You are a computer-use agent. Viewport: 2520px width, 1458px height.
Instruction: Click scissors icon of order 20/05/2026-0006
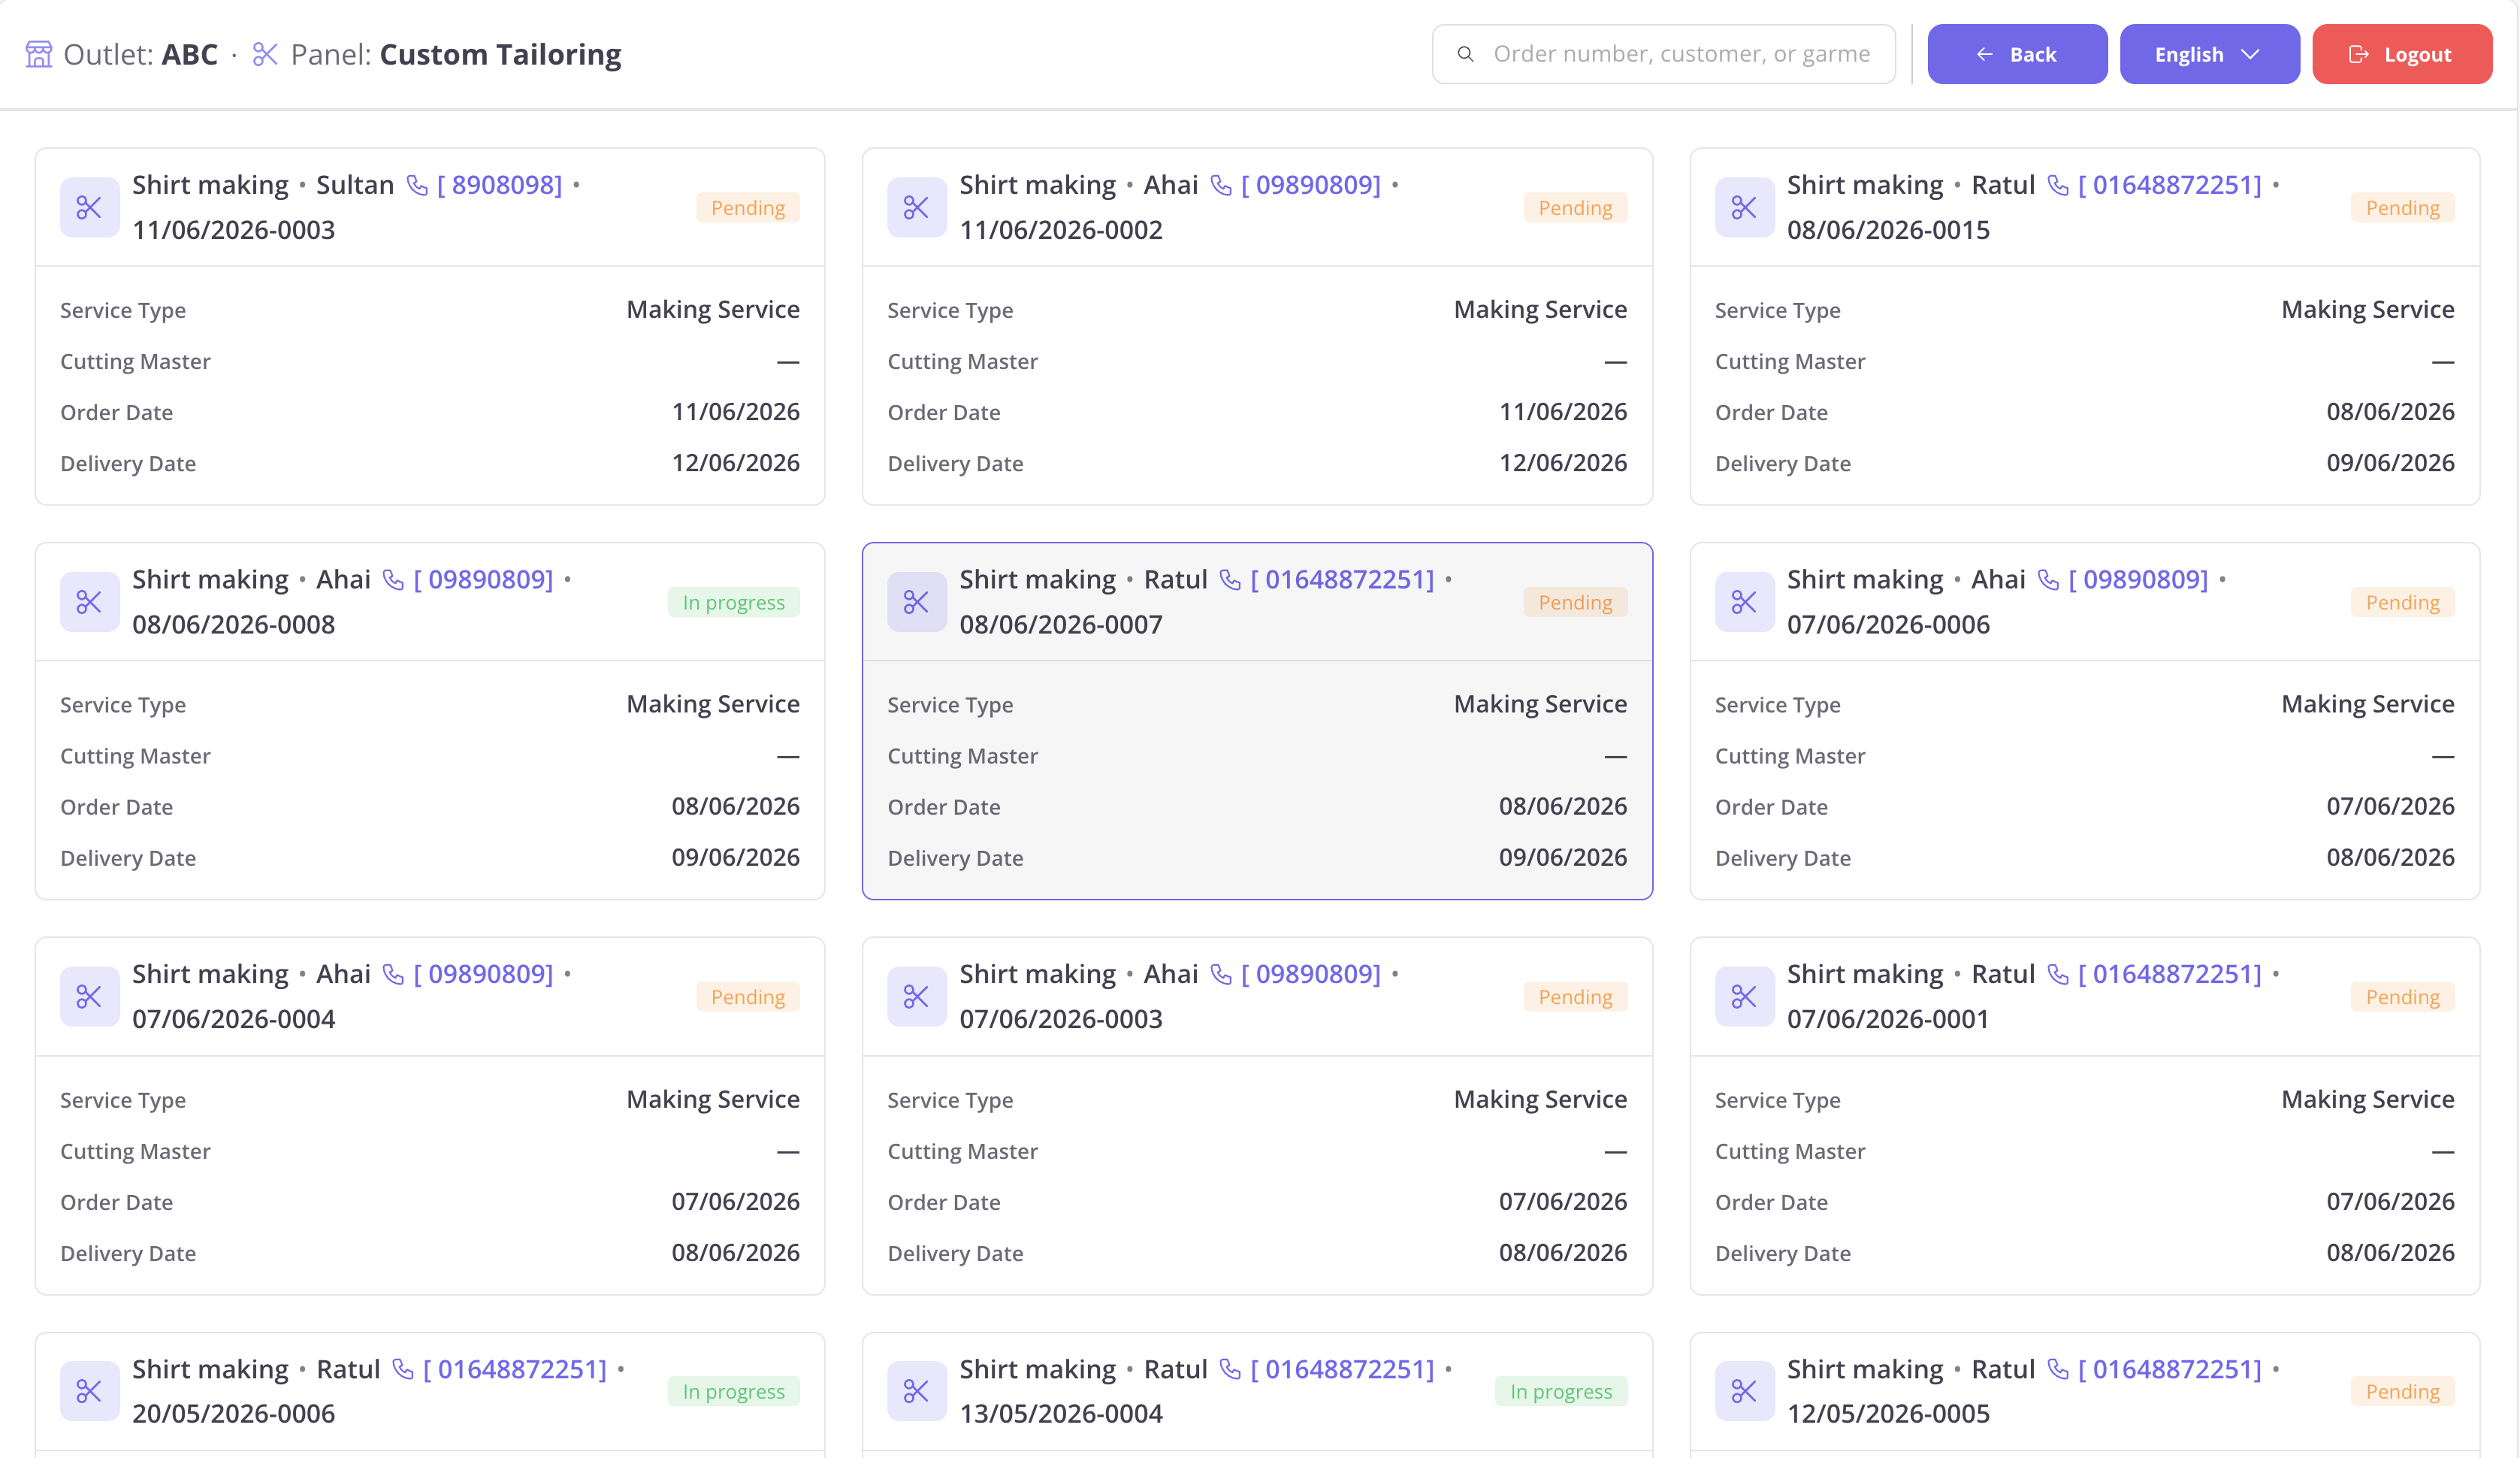89,1391
